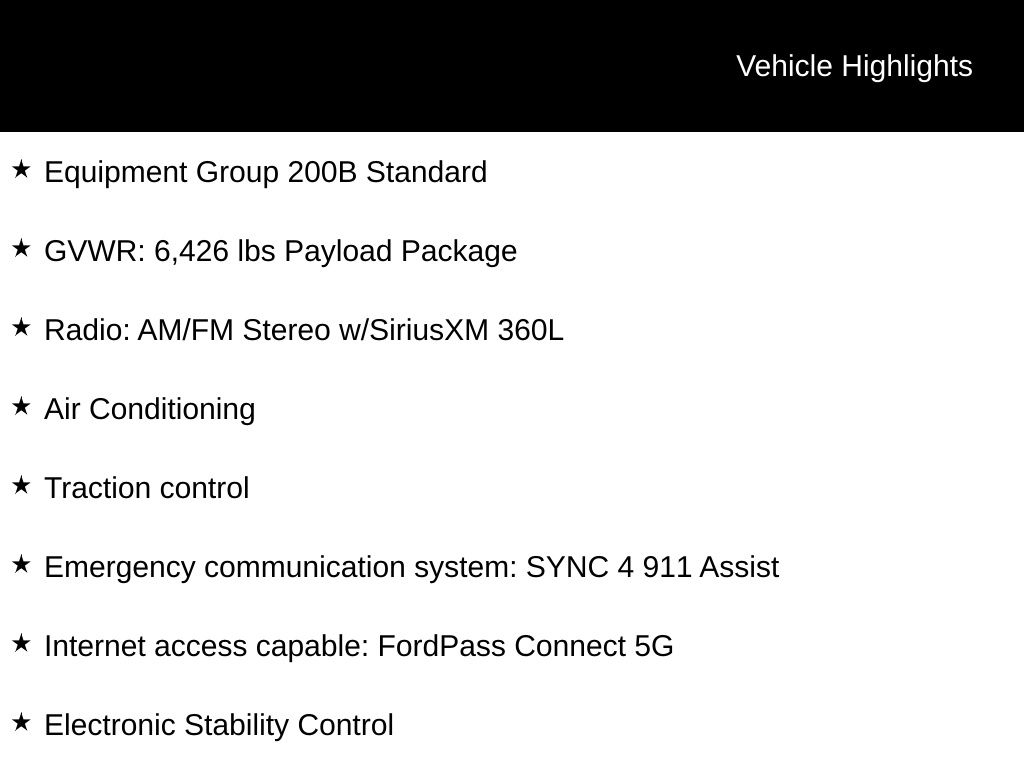Screen dimensions: 1024x768
Task: Click SYNC 4 911 Assist text
Action: point(652,567)
